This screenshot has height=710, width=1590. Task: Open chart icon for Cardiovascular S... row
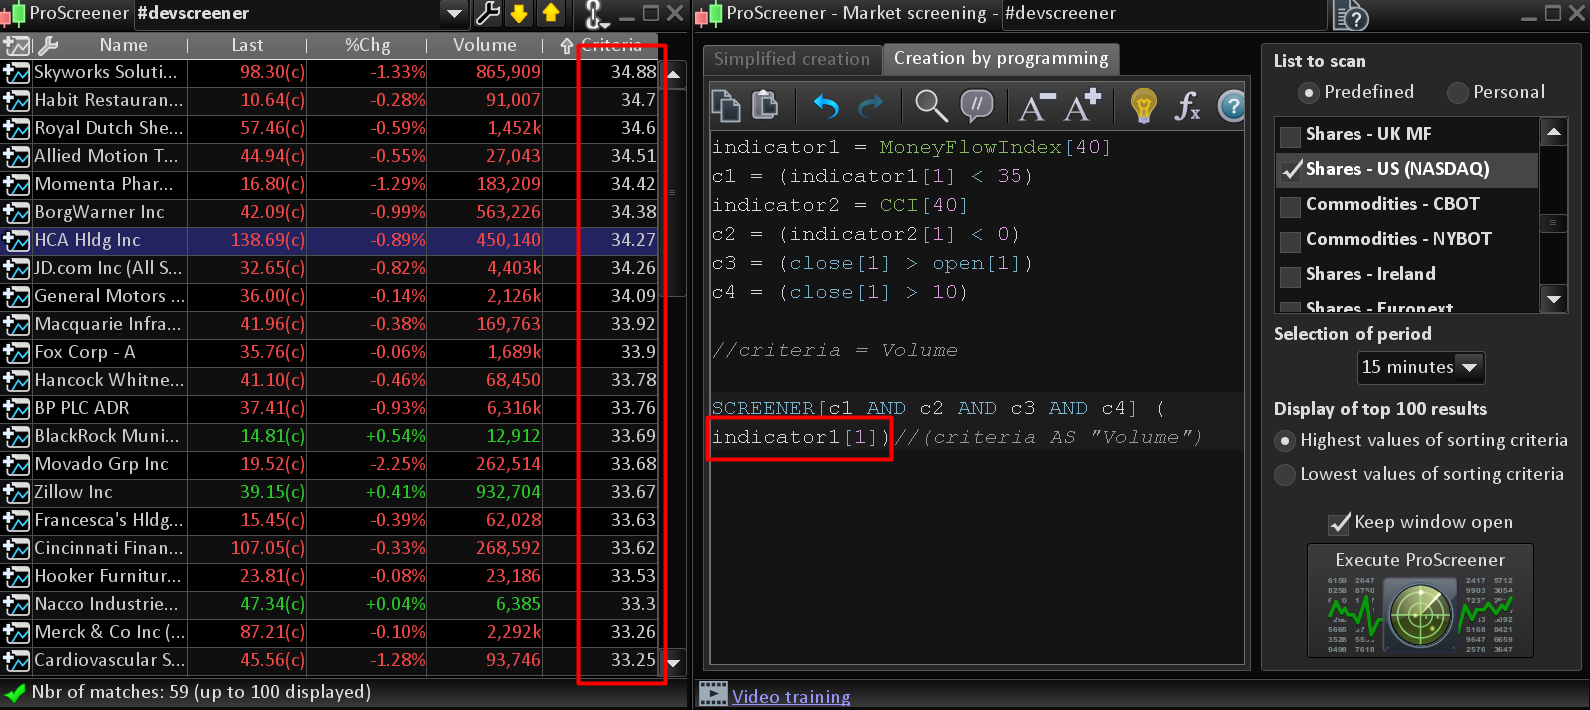pyautogui.click(x=16, y=660)
